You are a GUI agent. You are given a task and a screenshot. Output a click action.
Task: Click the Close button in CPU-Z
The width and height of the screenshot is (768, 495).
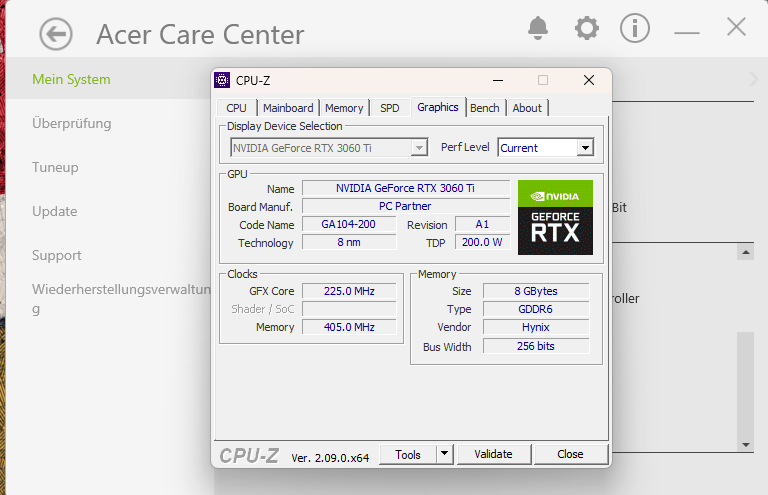pos(571,454)
